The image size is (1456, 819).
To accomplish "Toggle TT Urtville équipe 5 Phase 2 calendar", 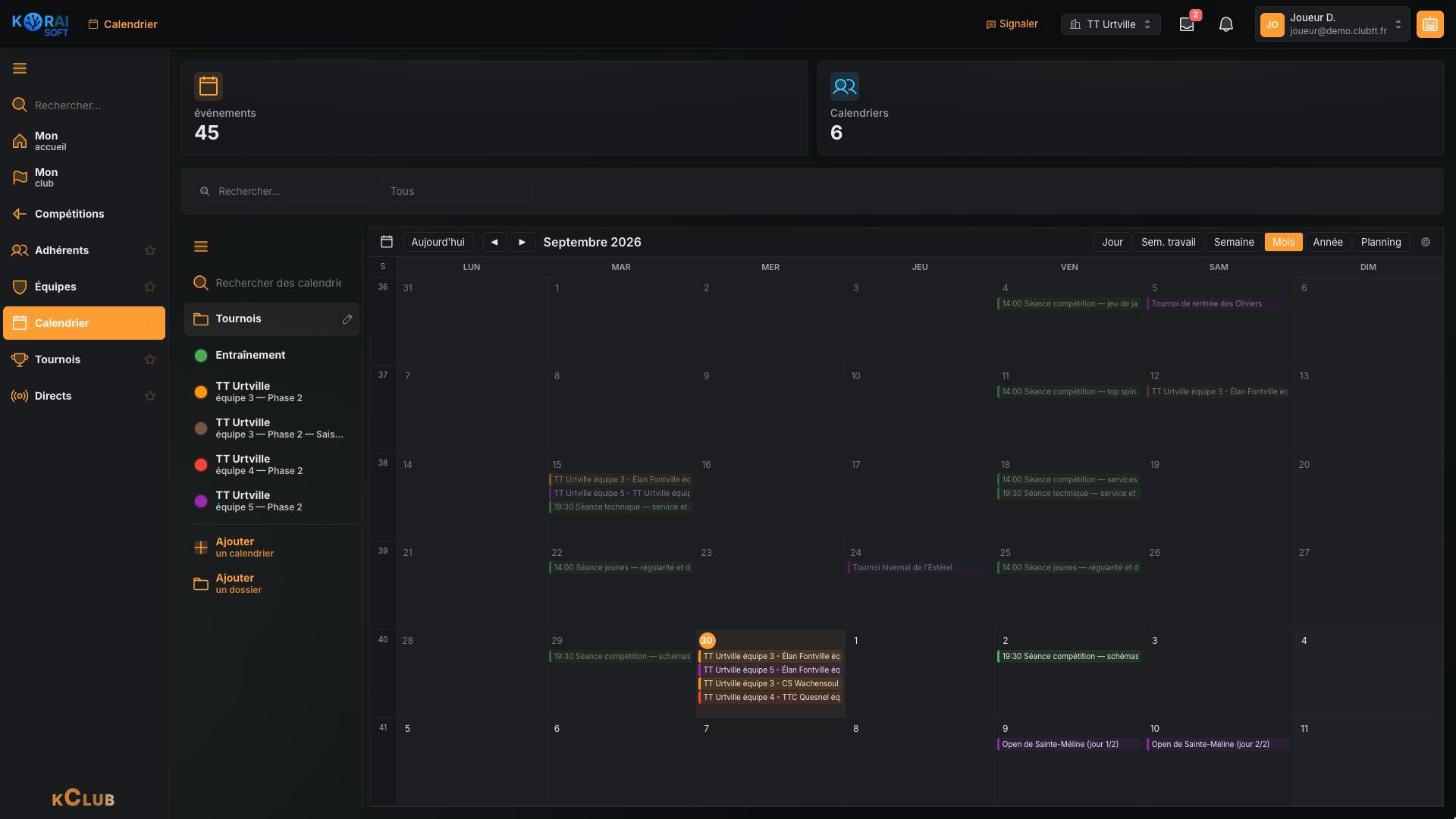I will pos(271,501).
